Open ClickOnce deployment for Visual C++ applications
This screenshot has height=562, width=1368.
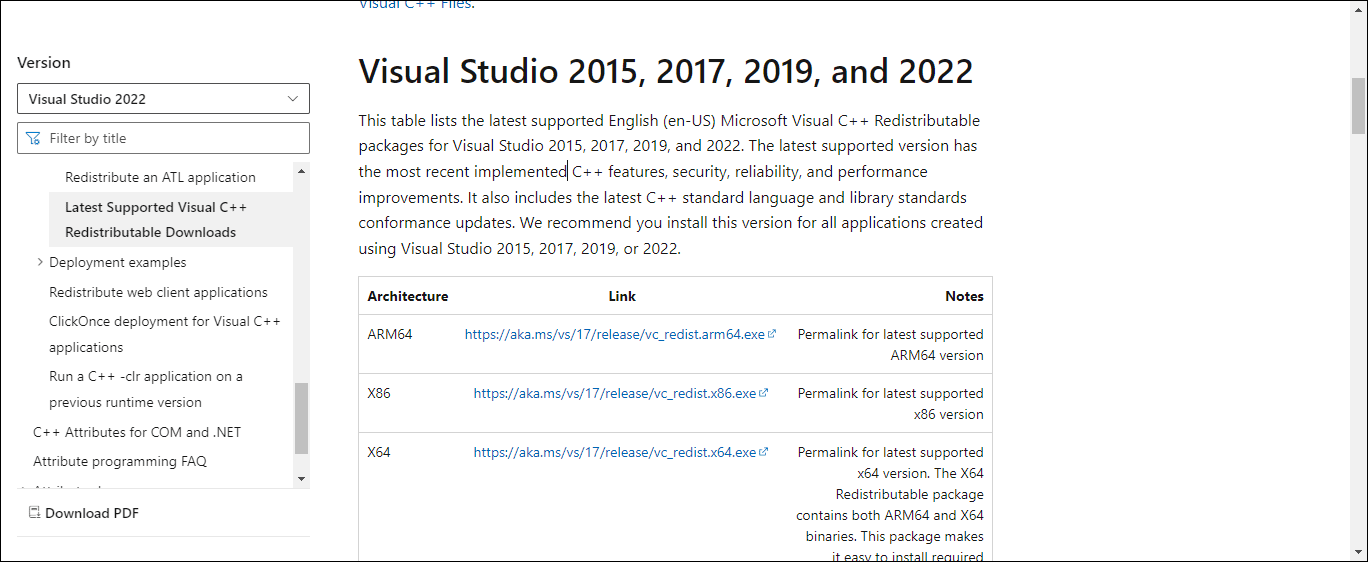(164, 334)
